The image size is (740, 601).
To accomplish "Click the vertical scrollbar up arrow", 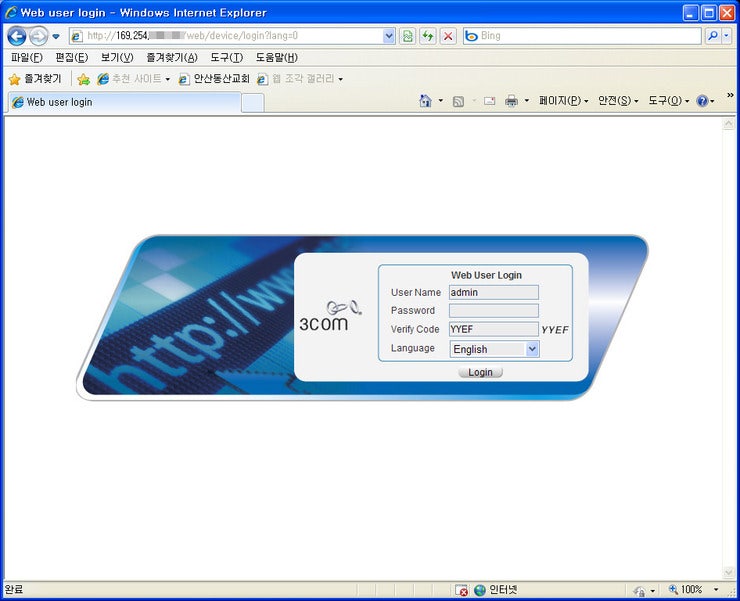I will click(728, 124).
